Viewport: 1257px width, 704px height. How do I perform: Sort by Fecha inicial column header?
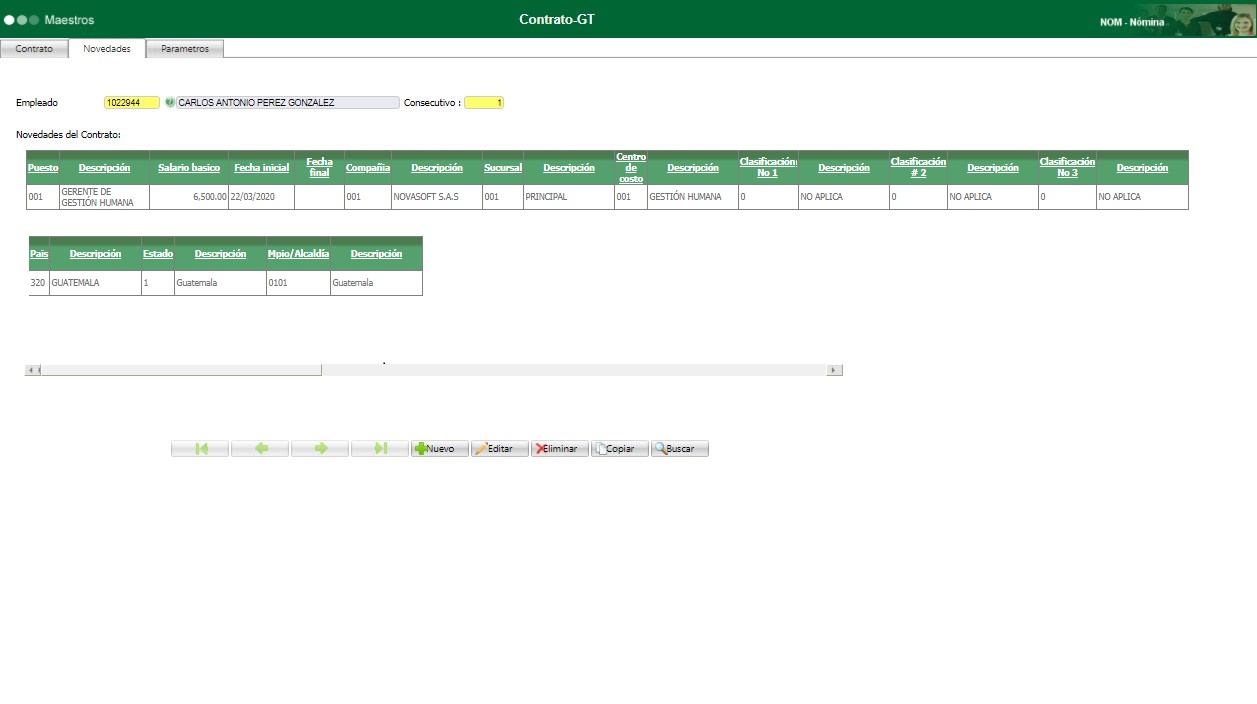tap(262, 168)
